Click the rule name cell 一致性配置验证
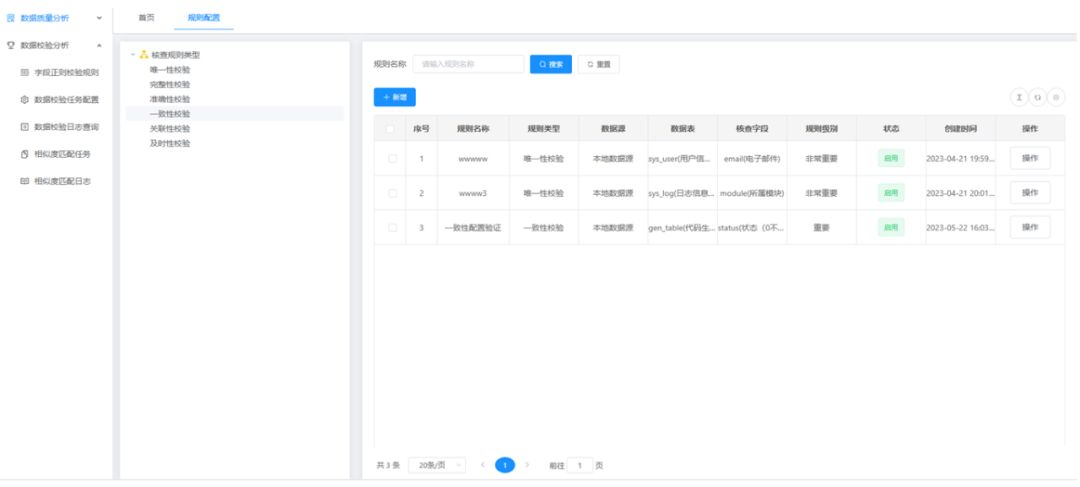 [x=473, y=227]
